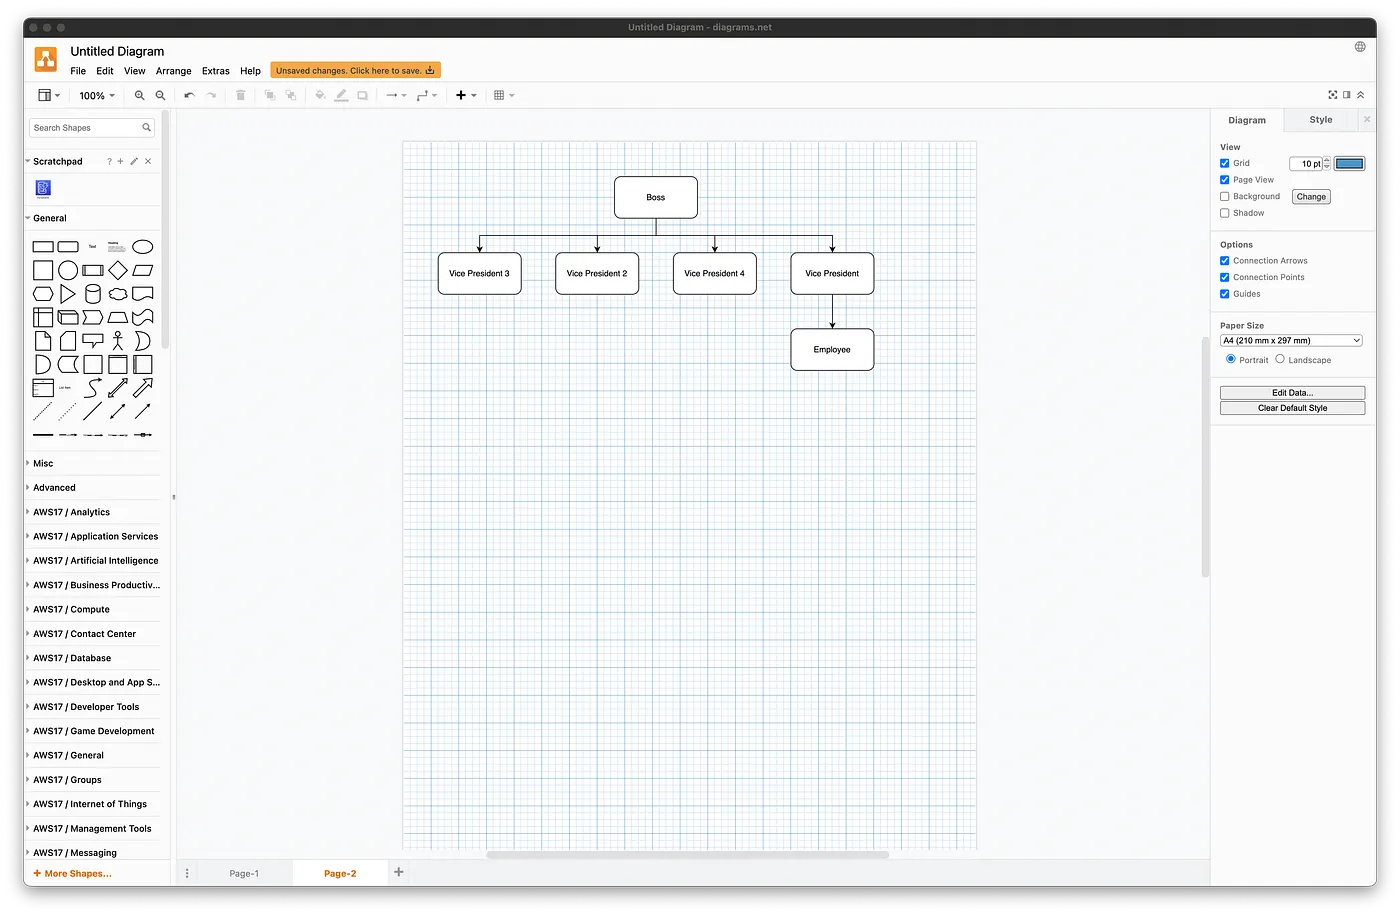
Task: Click the Edit Data button
Action: click(1291, 392)
